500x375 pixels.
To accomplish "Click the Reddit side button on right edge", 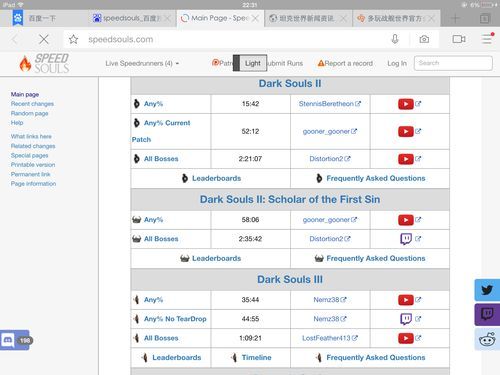I will [x=487, y=339].
